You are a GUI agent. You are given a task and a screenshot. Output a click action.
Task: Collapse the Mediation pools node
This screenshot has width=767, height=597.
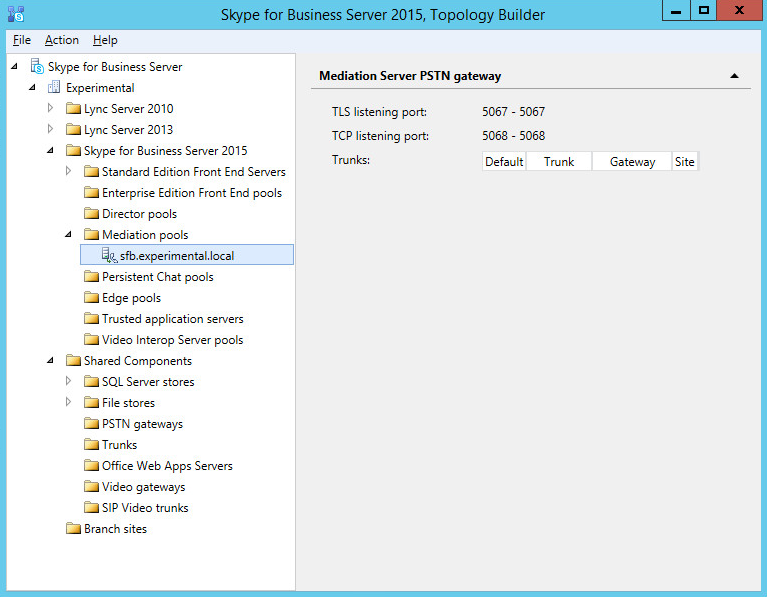69,235
